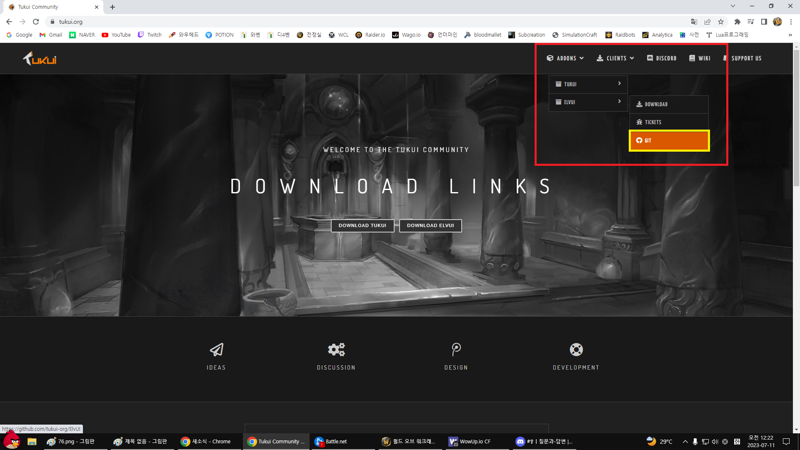Open the POTION bookmark
The image size is (800, 450).
click(219, 35)
